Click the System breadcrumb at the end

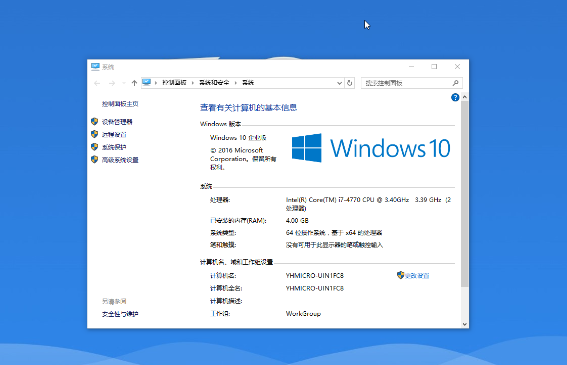(248, 83)
